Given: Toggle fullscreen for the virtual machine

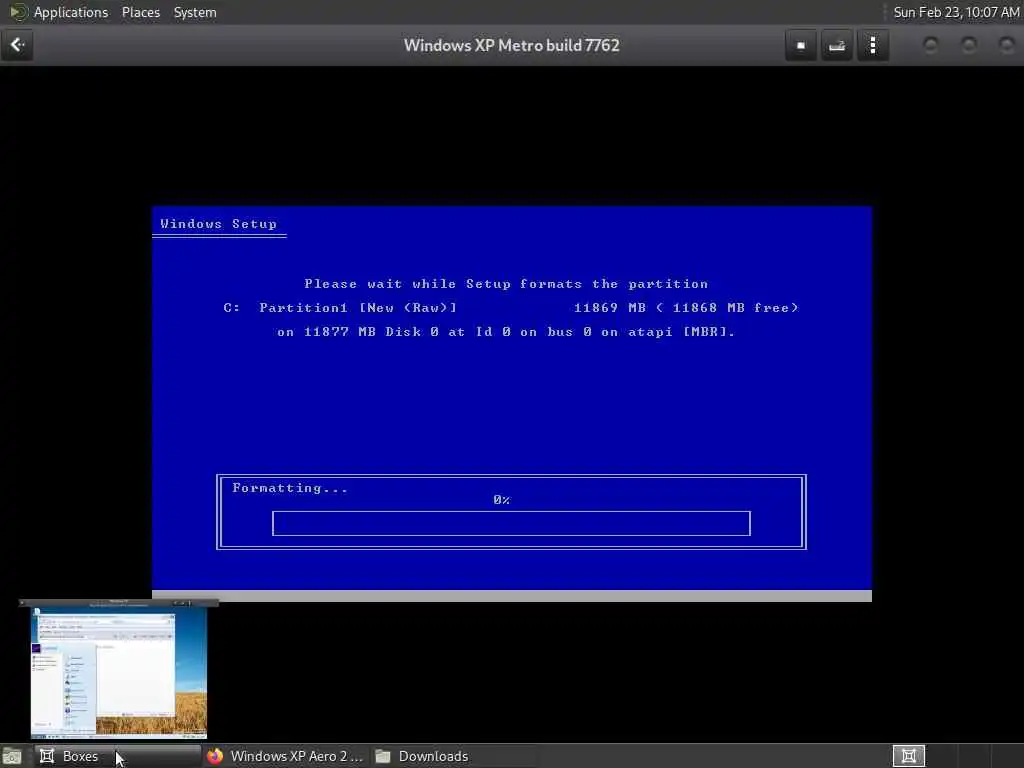Looking at the screenshot, I should point(801,45).
